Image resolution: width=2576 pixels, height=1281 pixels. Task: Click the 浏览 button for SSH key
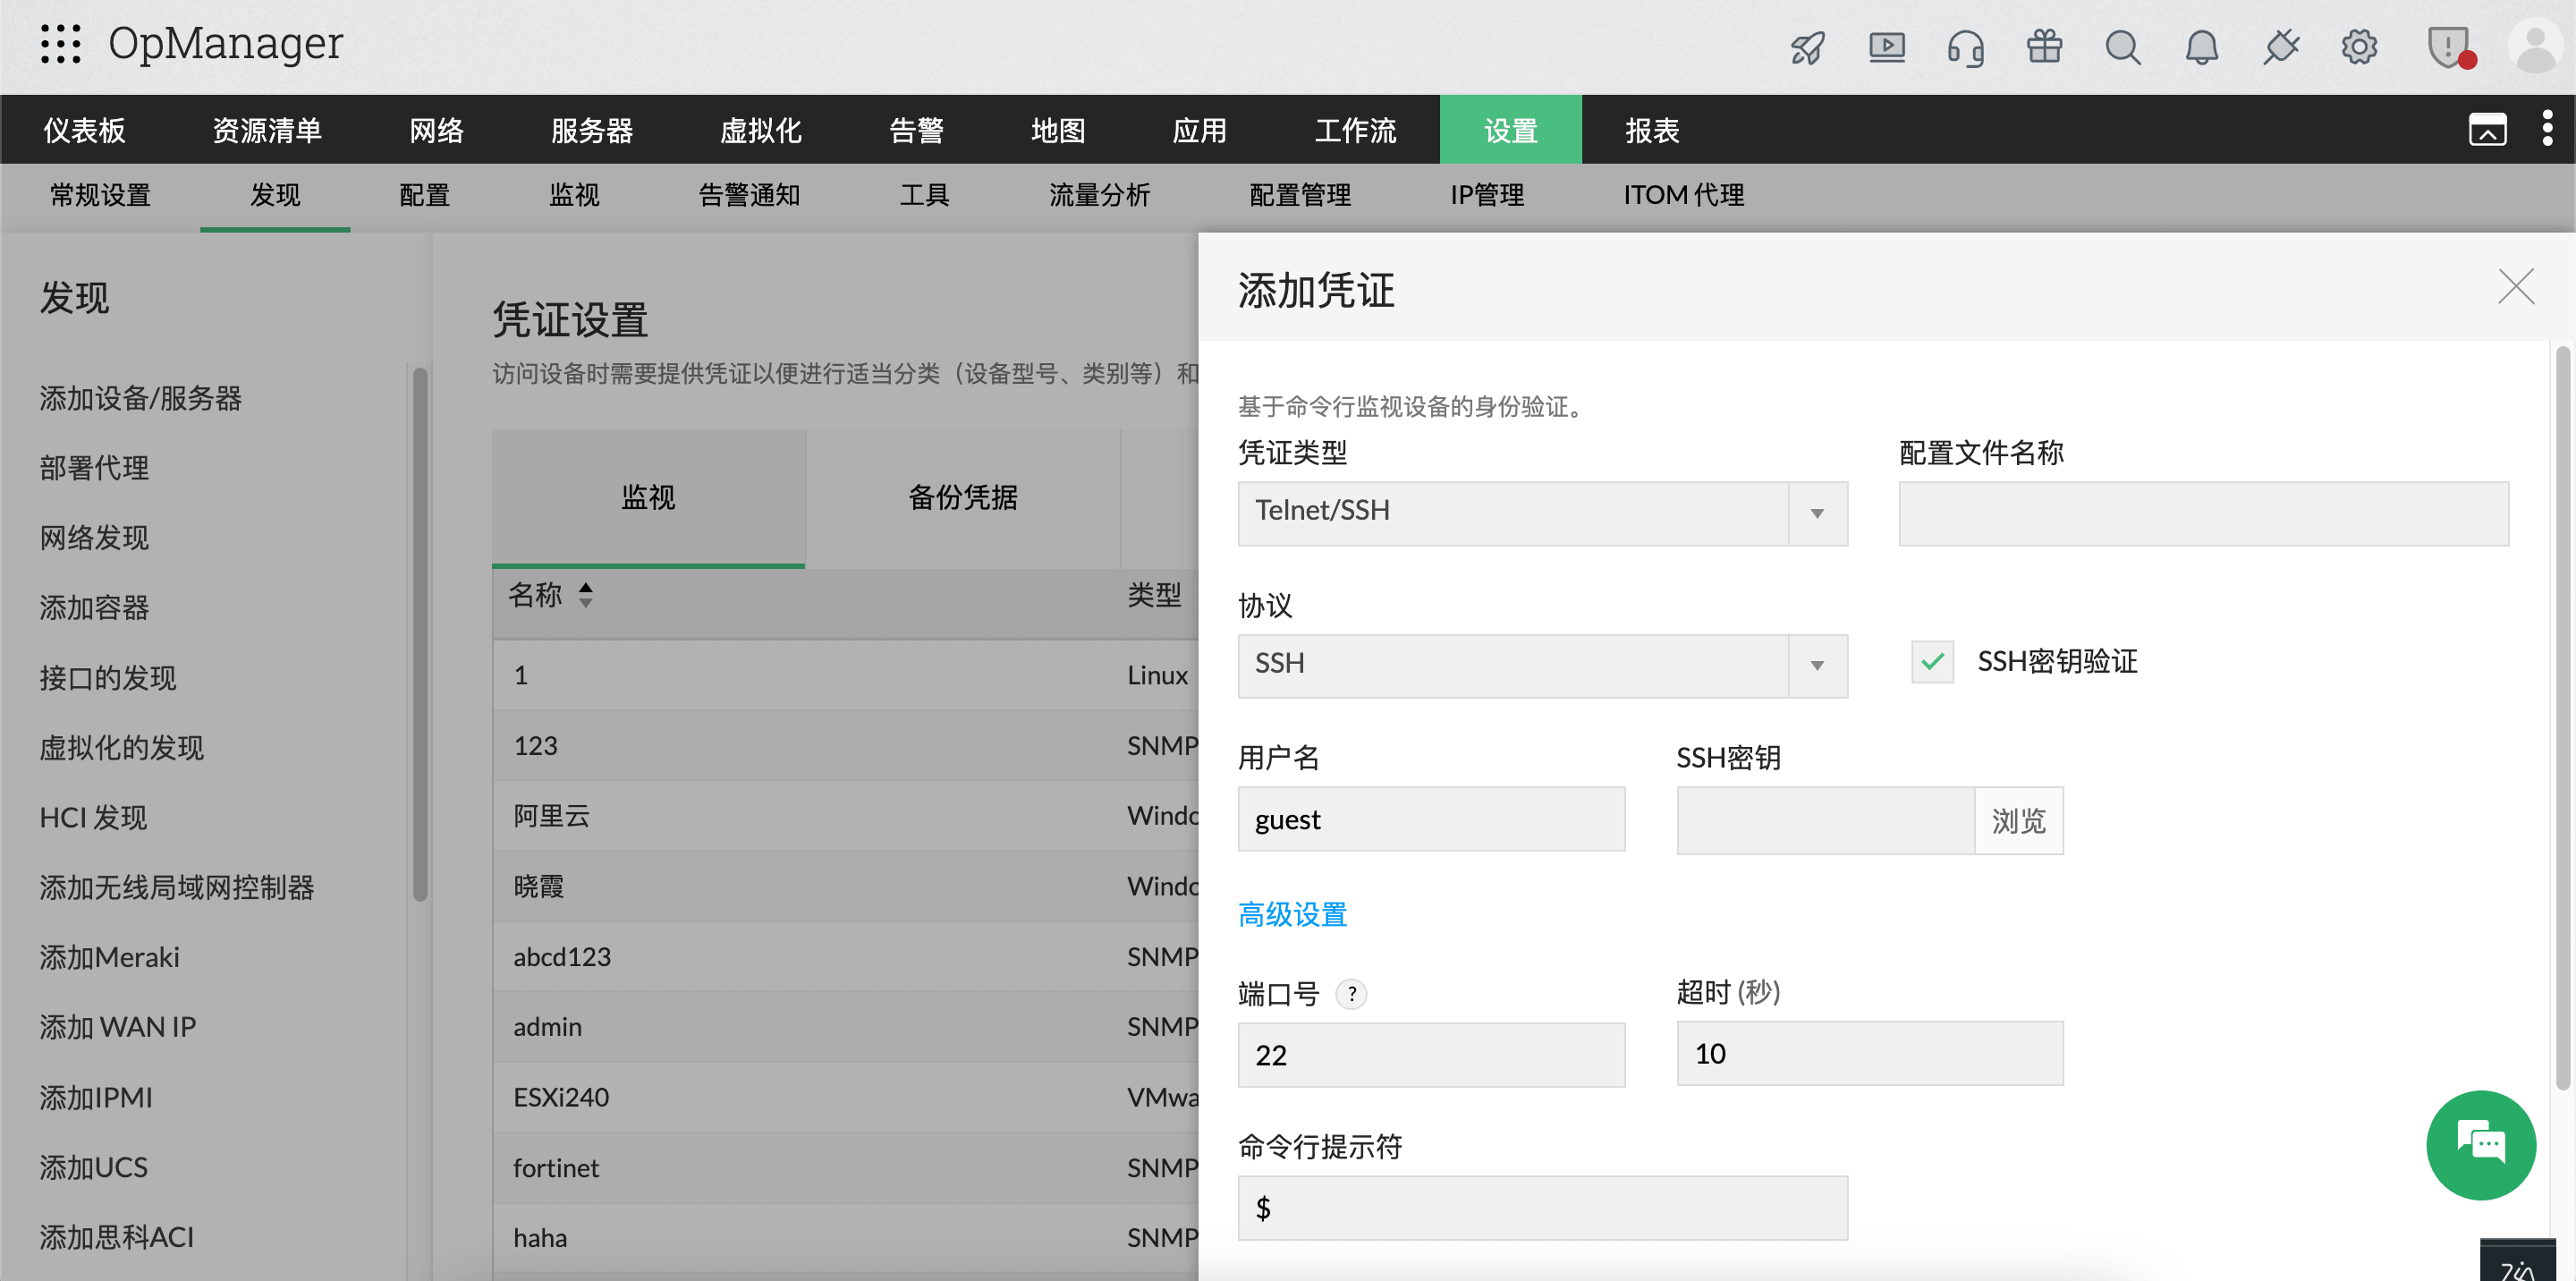[x=2018, y=821]
